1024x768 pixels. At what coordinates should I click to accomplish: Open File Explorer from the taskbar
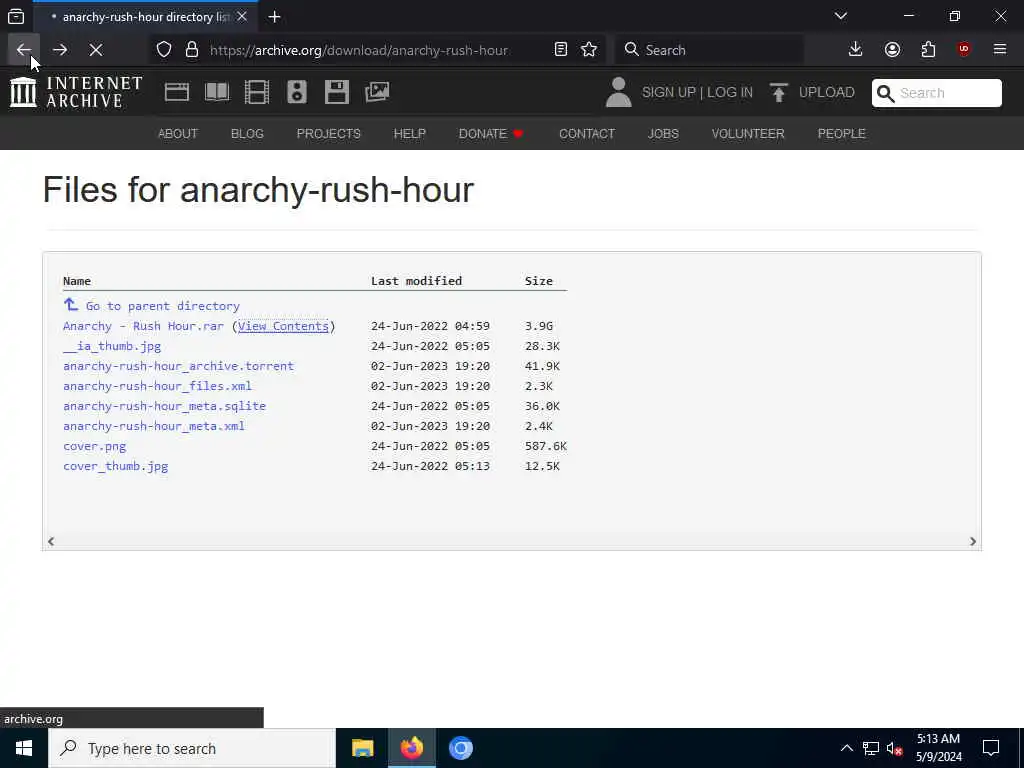pyautogui.click(x=362, y=748)
